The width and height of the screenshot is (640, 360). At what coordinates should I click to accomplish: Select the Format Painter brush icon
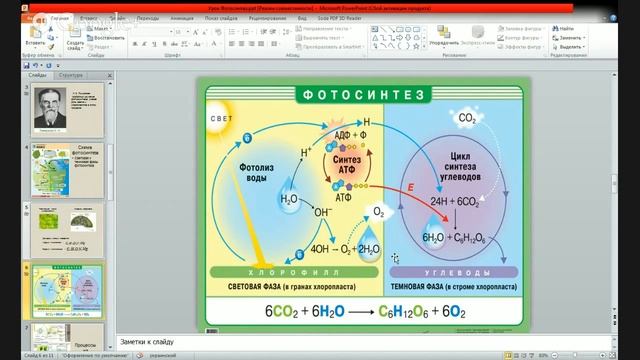click(x=51, y=47)
